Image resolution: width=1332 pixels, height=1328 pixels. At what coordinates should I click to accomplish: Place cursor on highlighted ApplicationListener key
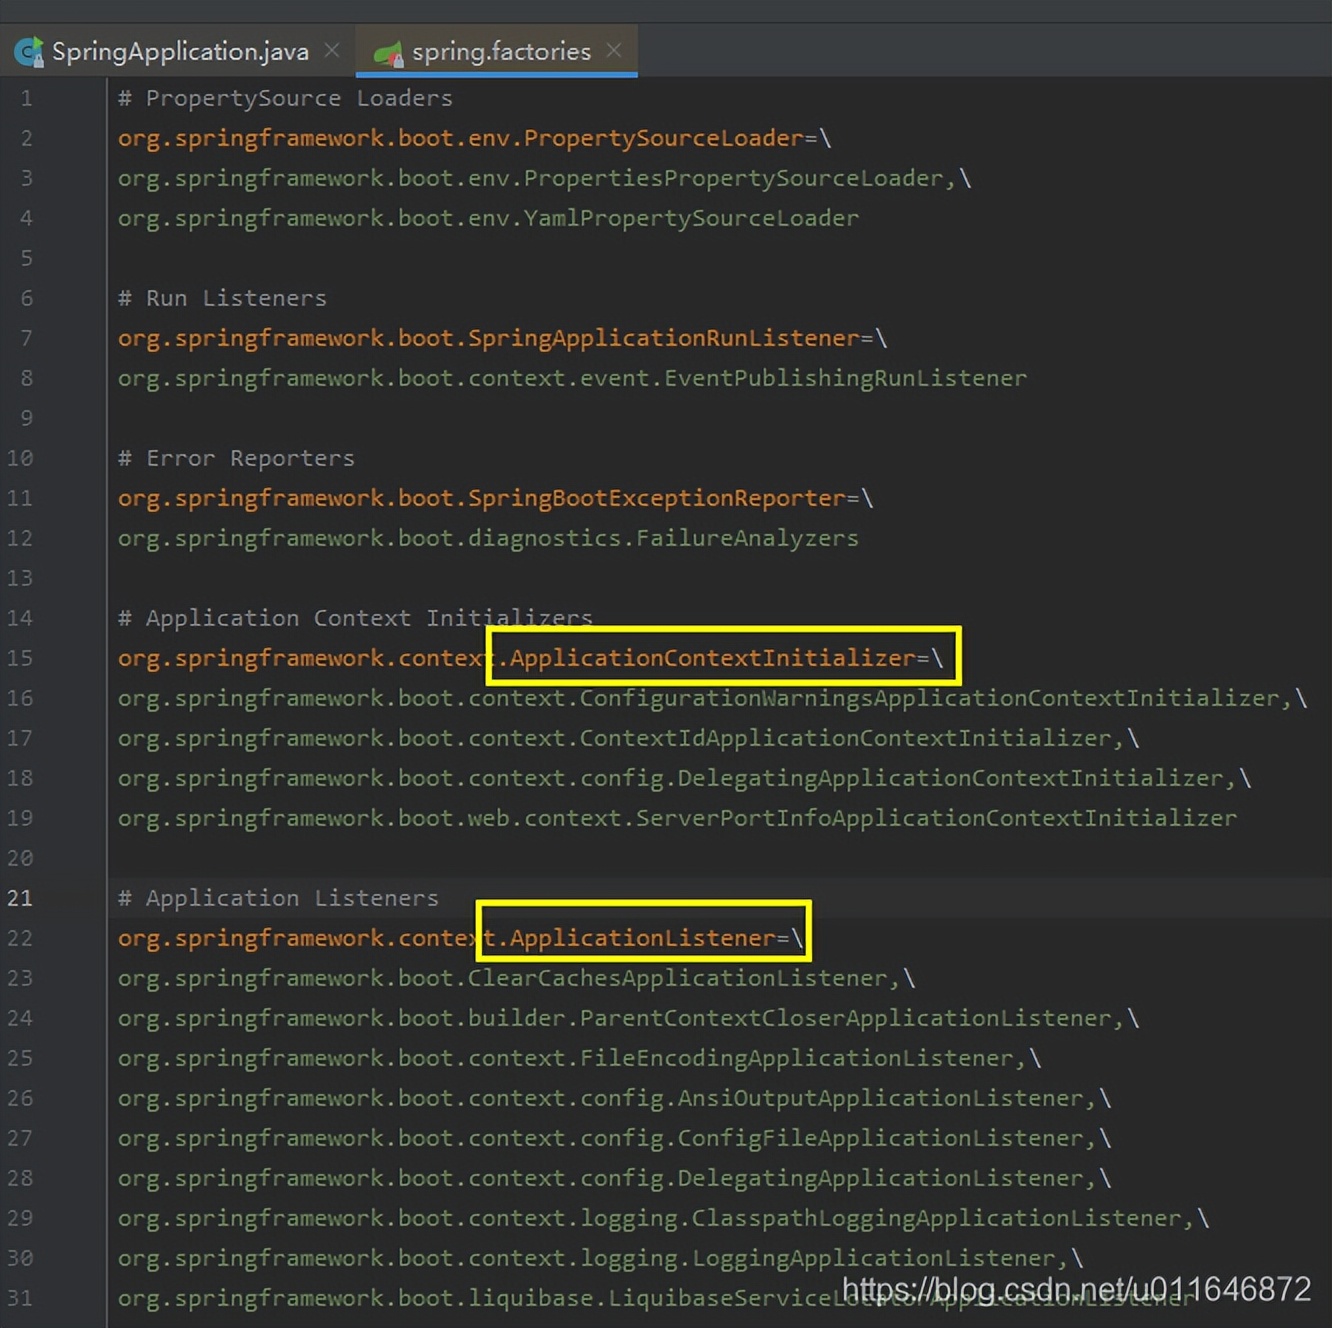coord(642,938)
